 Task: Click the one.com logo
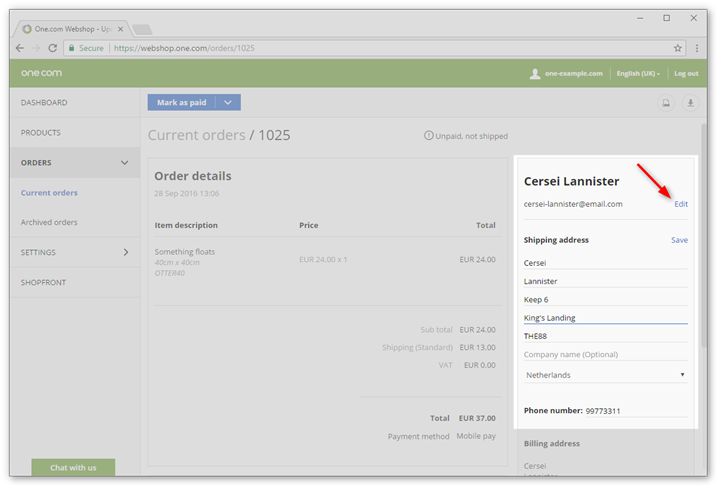coord(41,73)
